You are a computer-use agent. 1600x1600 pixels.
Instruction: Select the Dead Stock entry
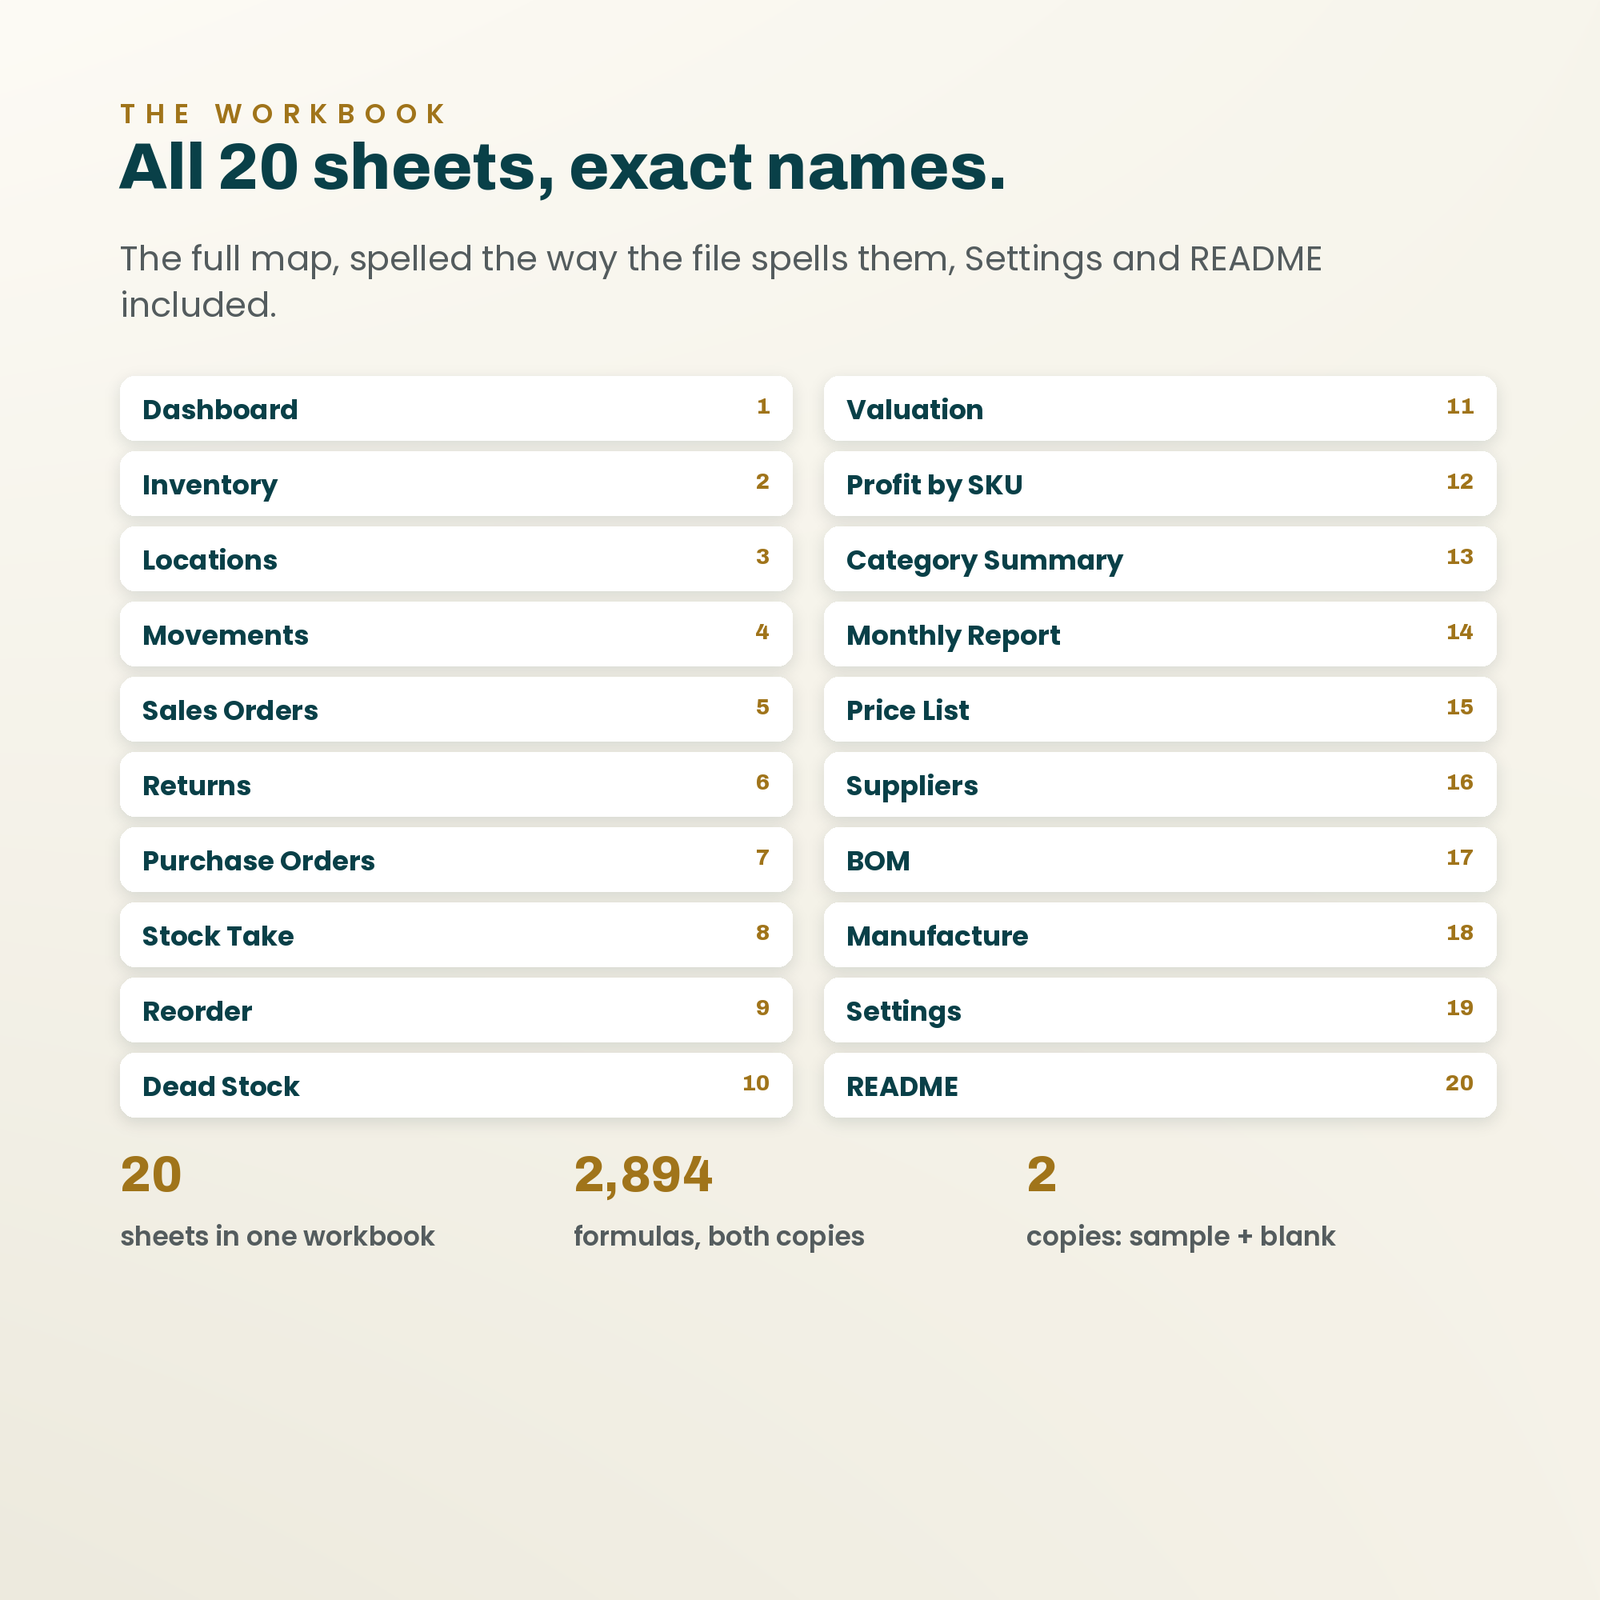[x=456, y=1085]
